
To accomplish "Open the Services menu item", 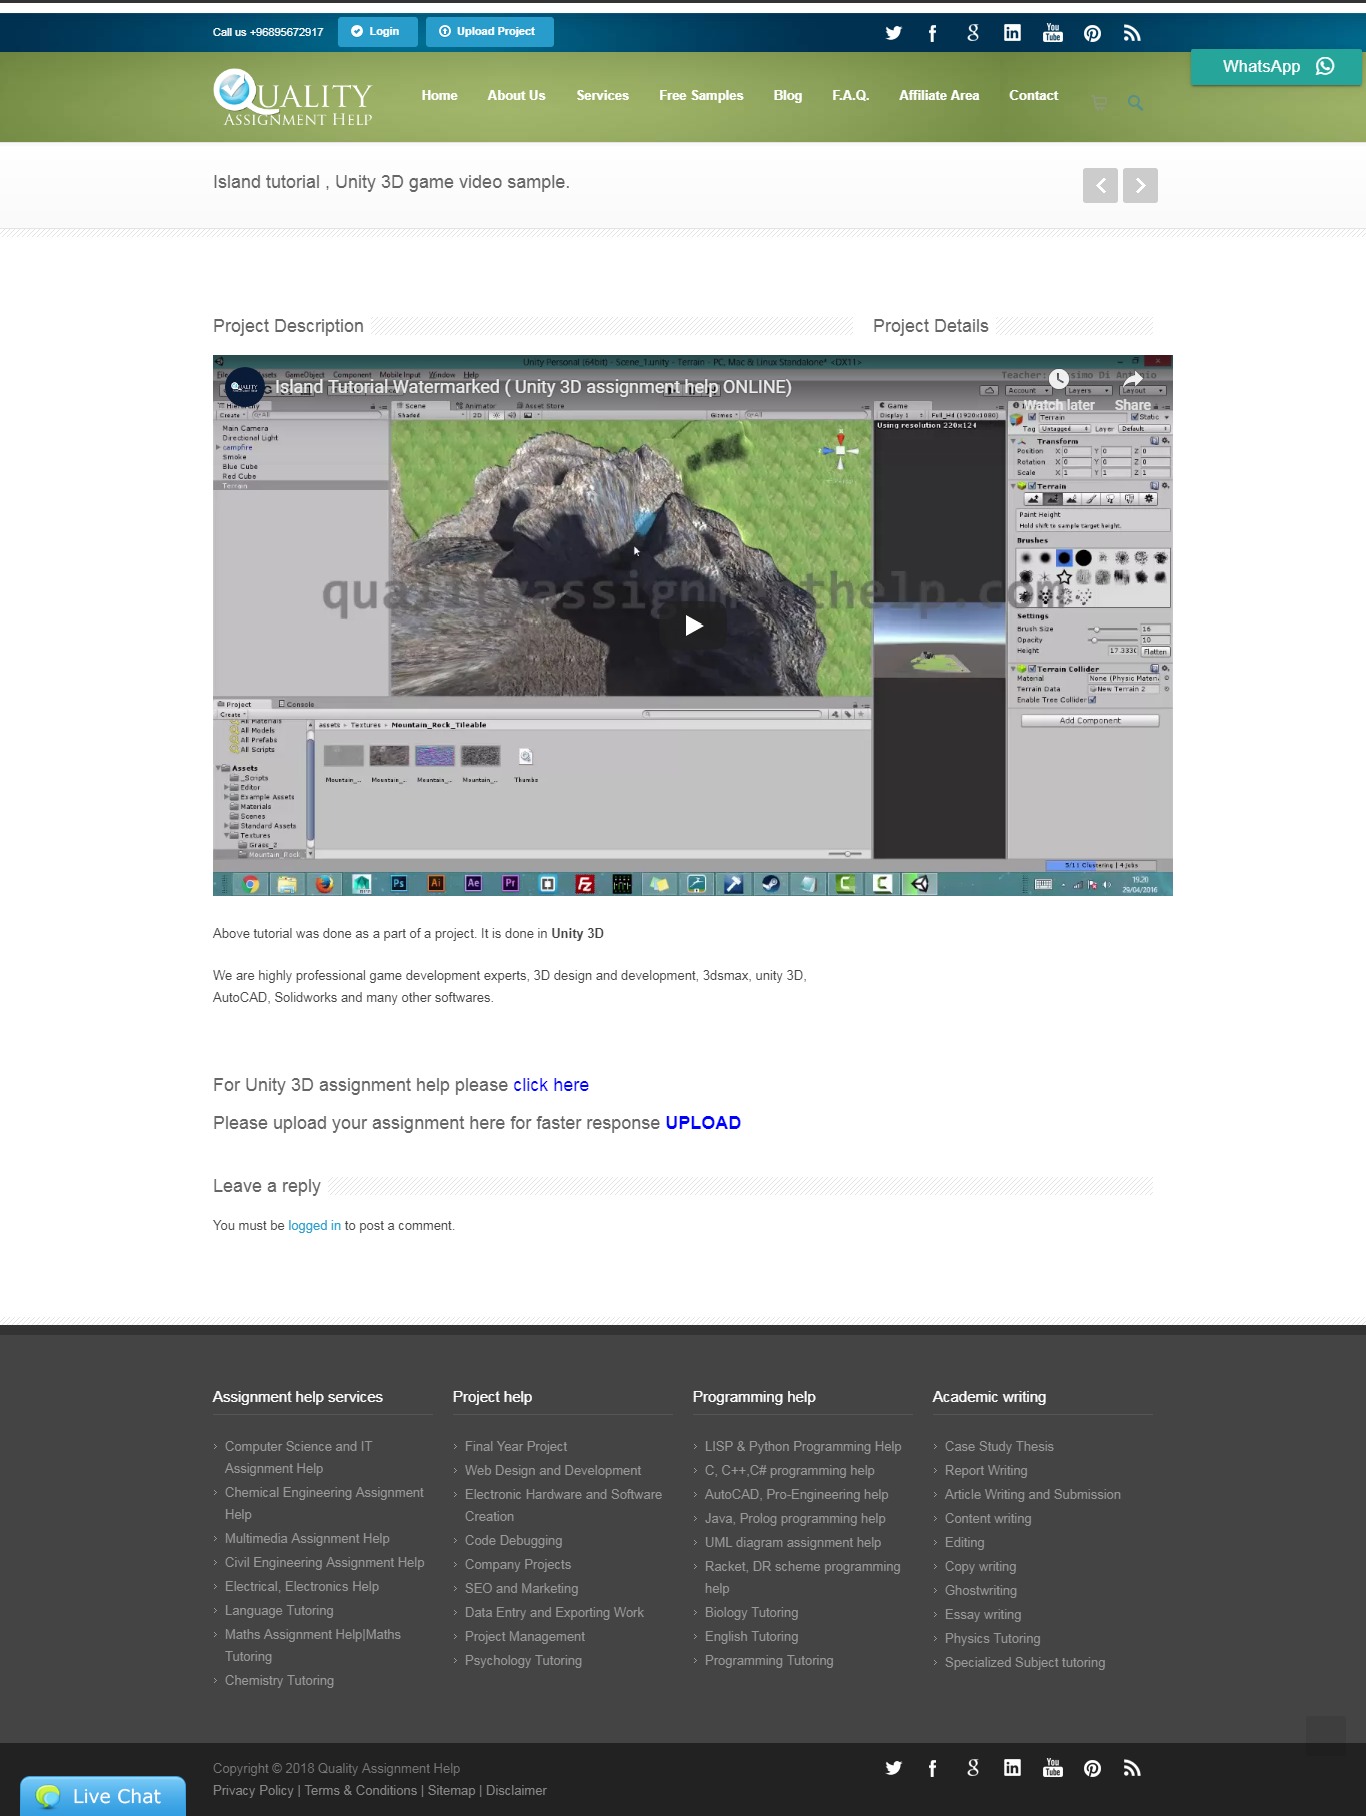I will [602, 95].
